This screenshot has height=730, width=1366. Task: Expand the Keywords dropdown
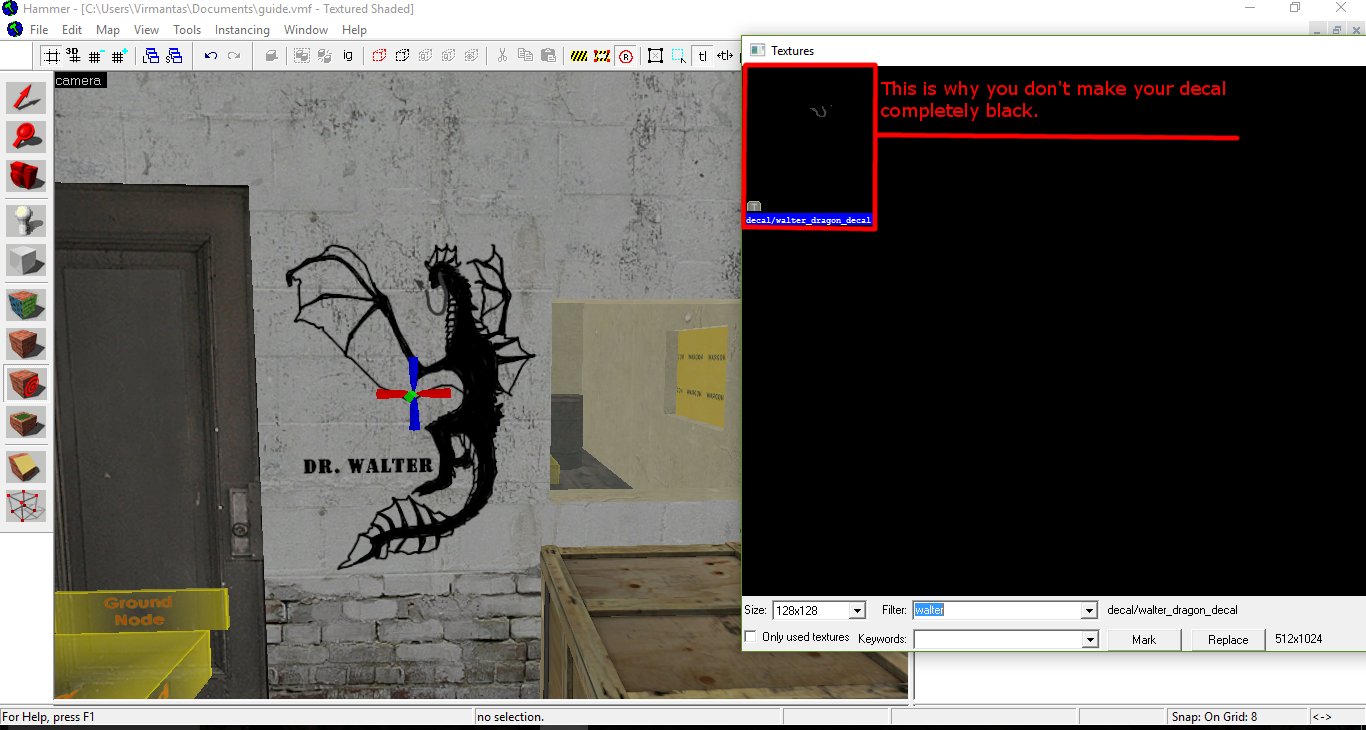pyautogui.click(x=1090, y=639)
